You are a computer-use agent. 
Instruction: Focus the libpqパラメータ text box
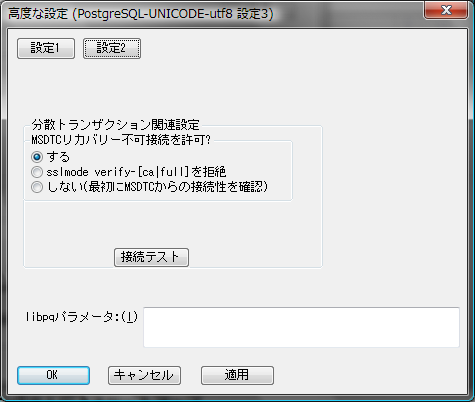(301, 327)
